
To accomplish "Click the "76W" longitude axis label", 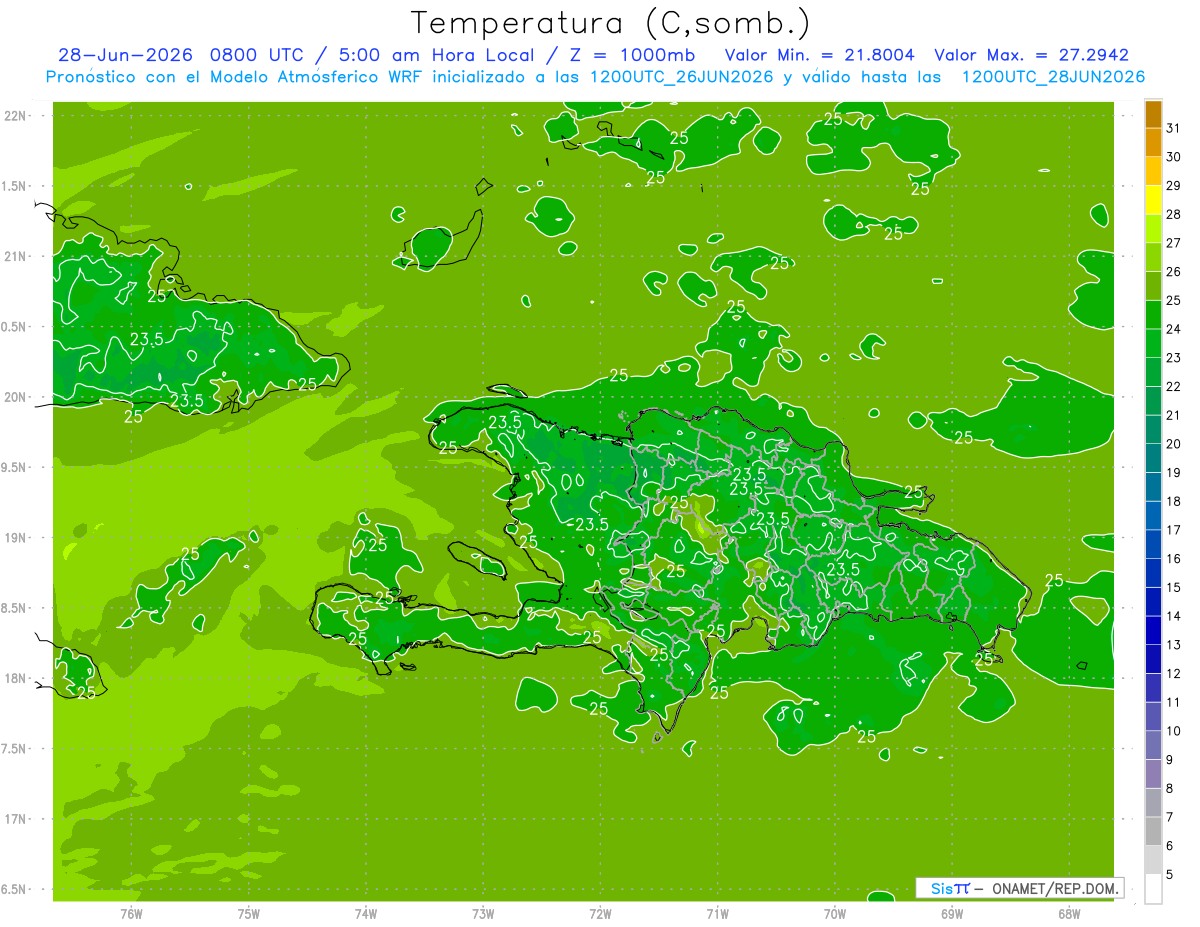I will pos(131,914).
